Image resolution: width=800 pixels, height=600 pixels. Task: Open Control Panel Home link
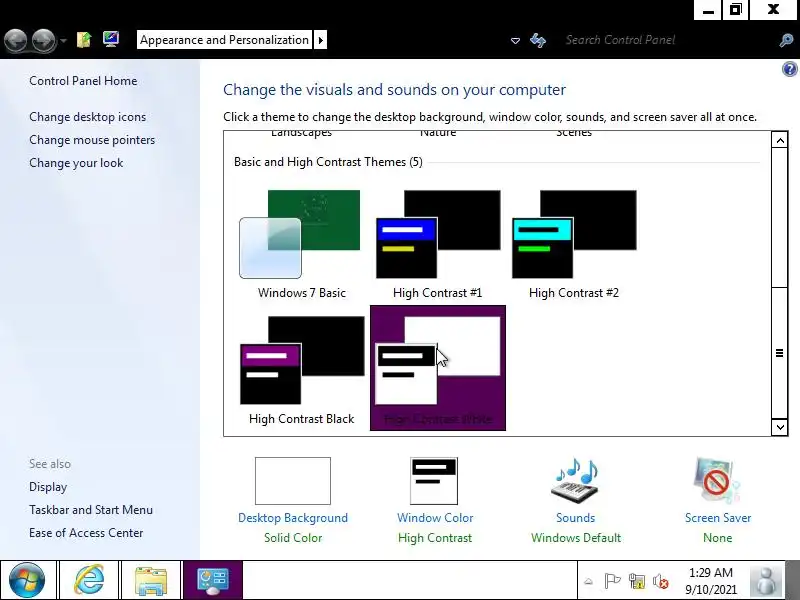83,81
